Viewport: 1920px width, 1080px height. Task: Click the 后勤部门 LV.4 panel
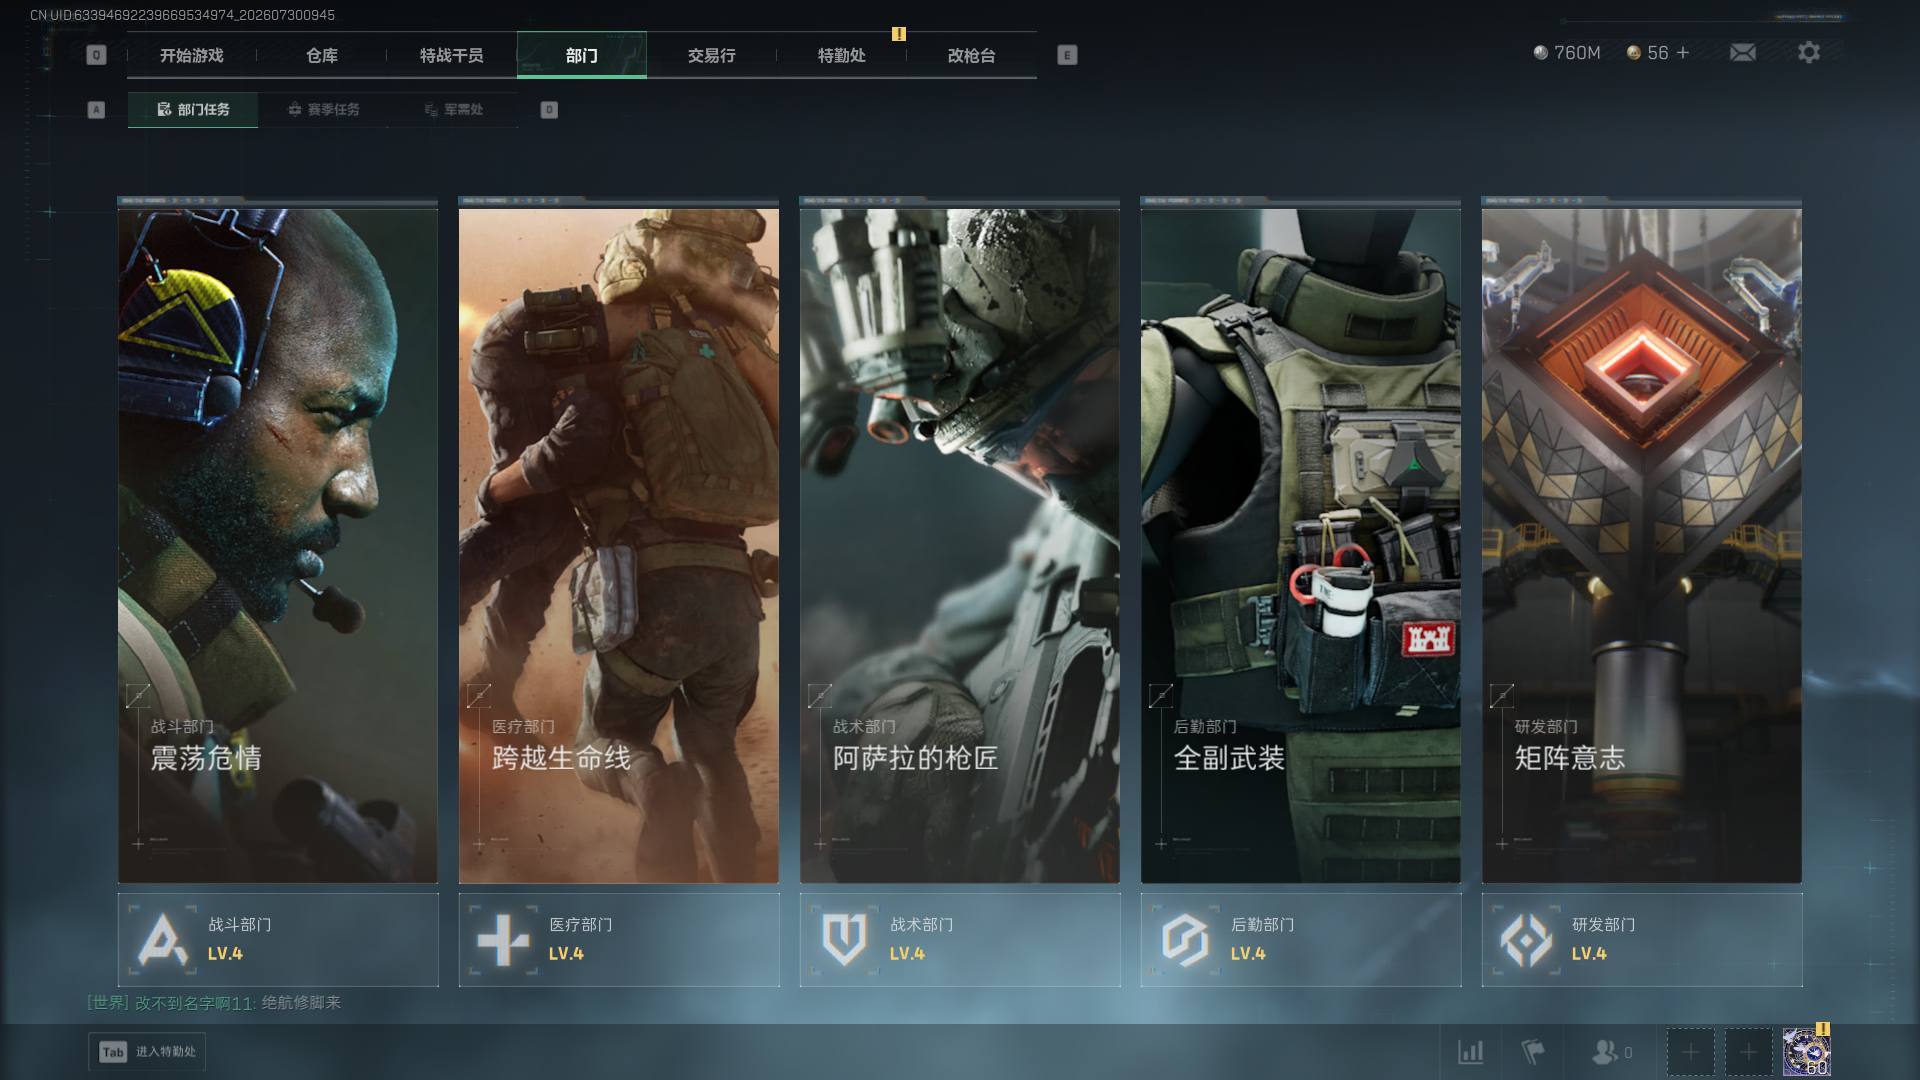1301,940
